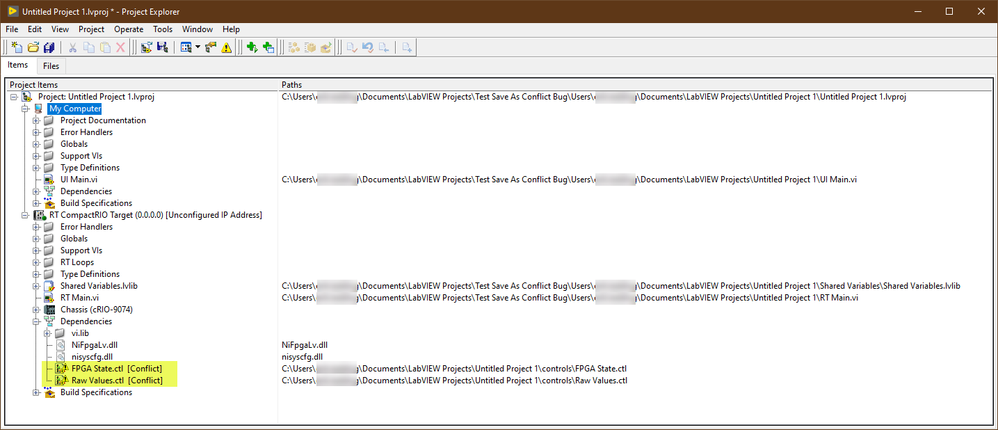This screenshot has height=430, width=998.
Task: Expand the Chassis (cRIO-9074) node
Action: tap(37, 310)
